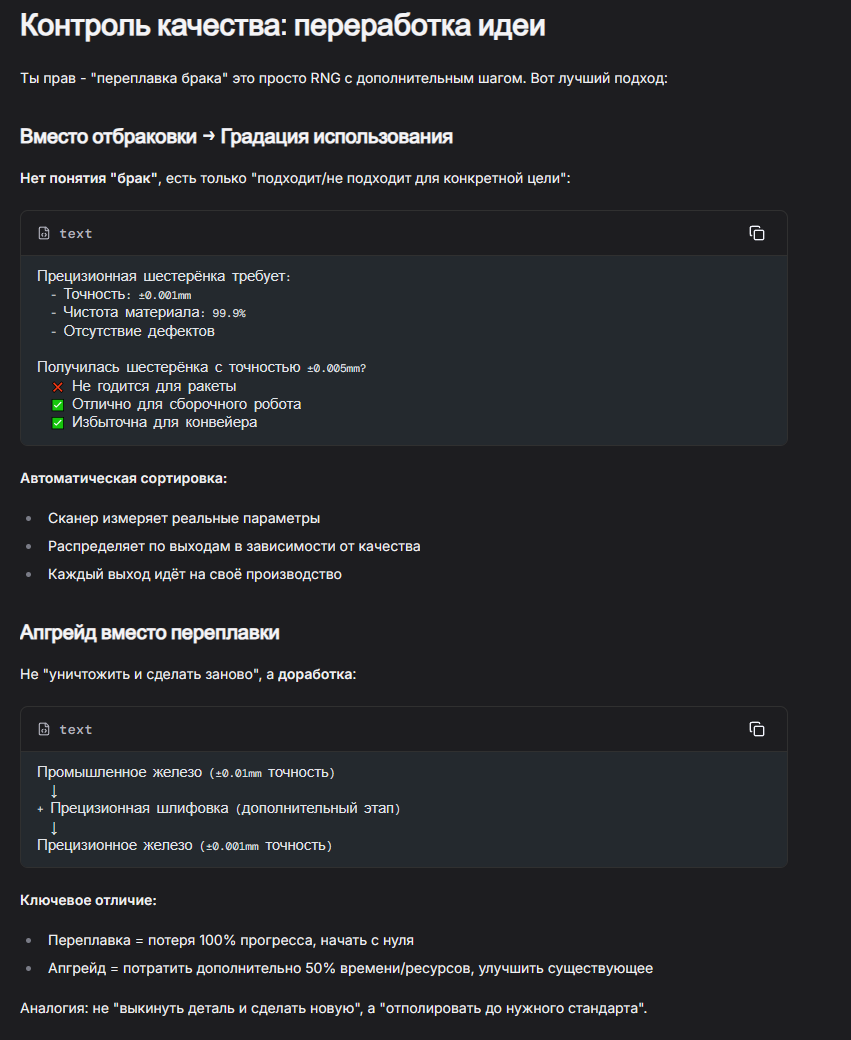The image size is (851, 1040).
Task: Click the file icon in the first code block header
Action: (44, 233)
